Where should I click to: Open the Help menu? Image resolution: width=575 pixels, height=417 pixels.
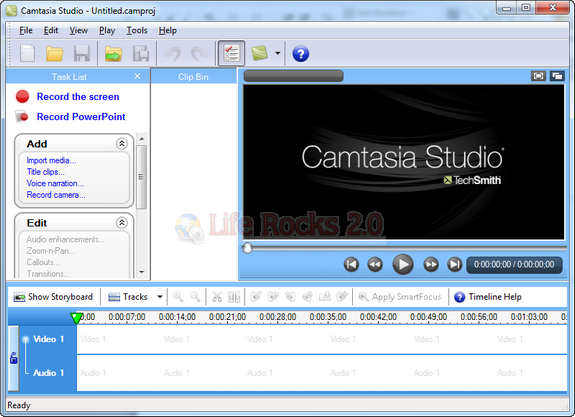pos(168,30)
